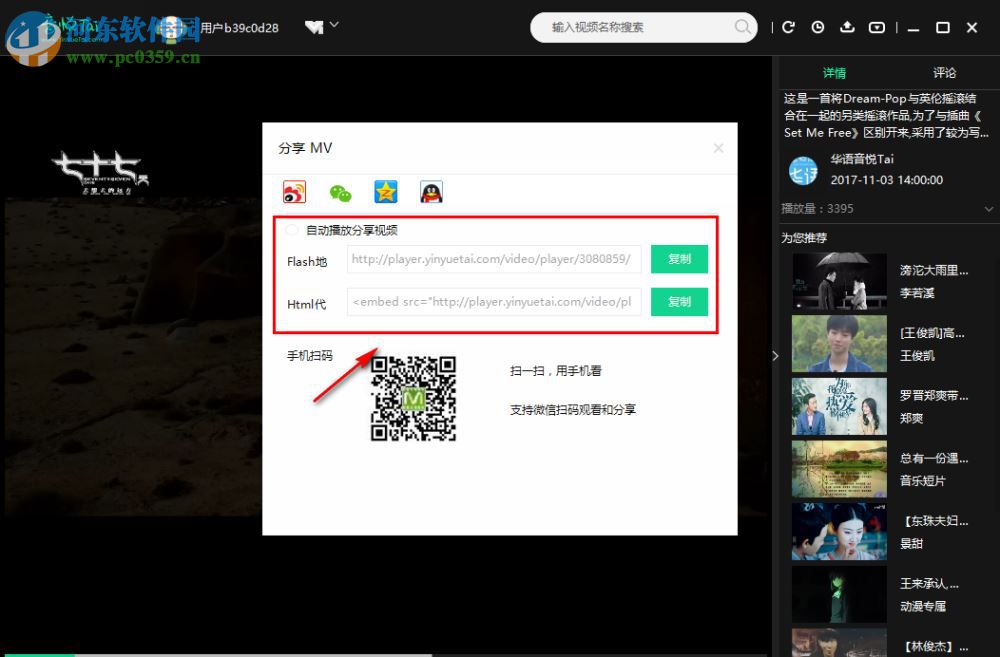Open the 详情 tab
This screenshot has width=1000, height=657.
[835, 73]
